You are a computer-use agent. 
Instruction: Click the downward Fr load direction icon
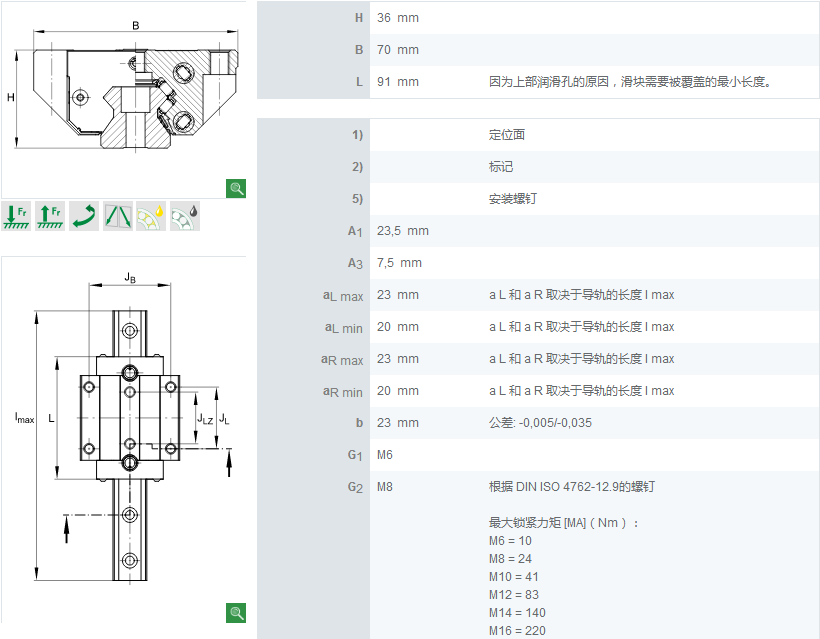[16, 216]
